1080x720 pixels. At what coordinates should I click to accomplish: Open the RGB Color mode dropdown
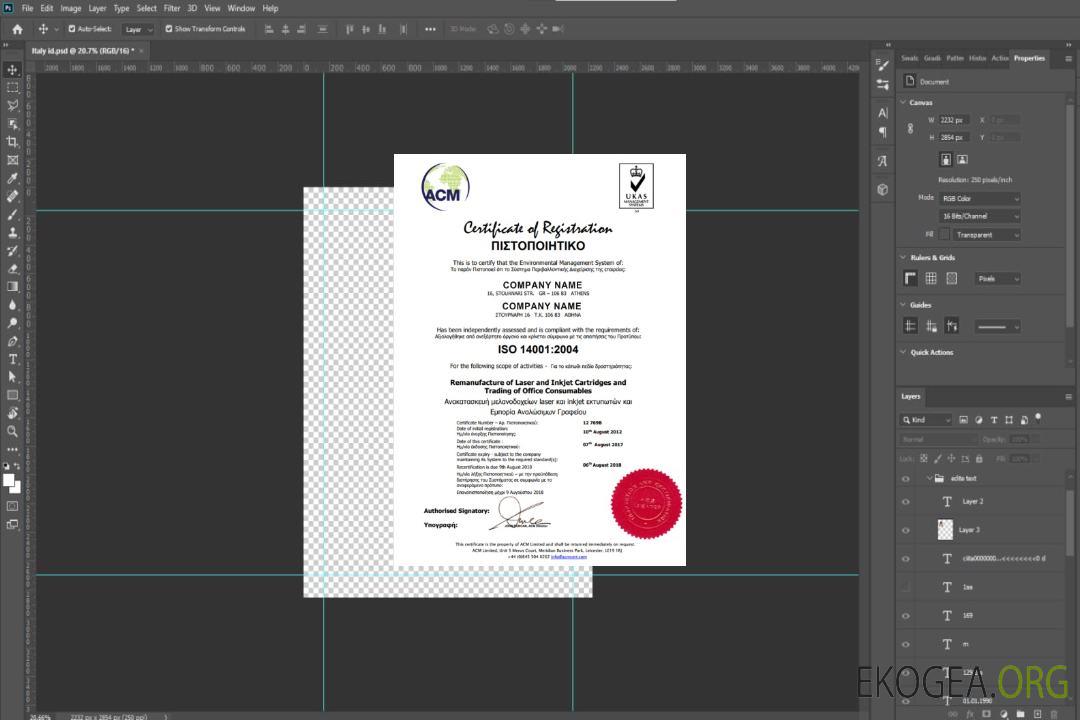[980, 199]
